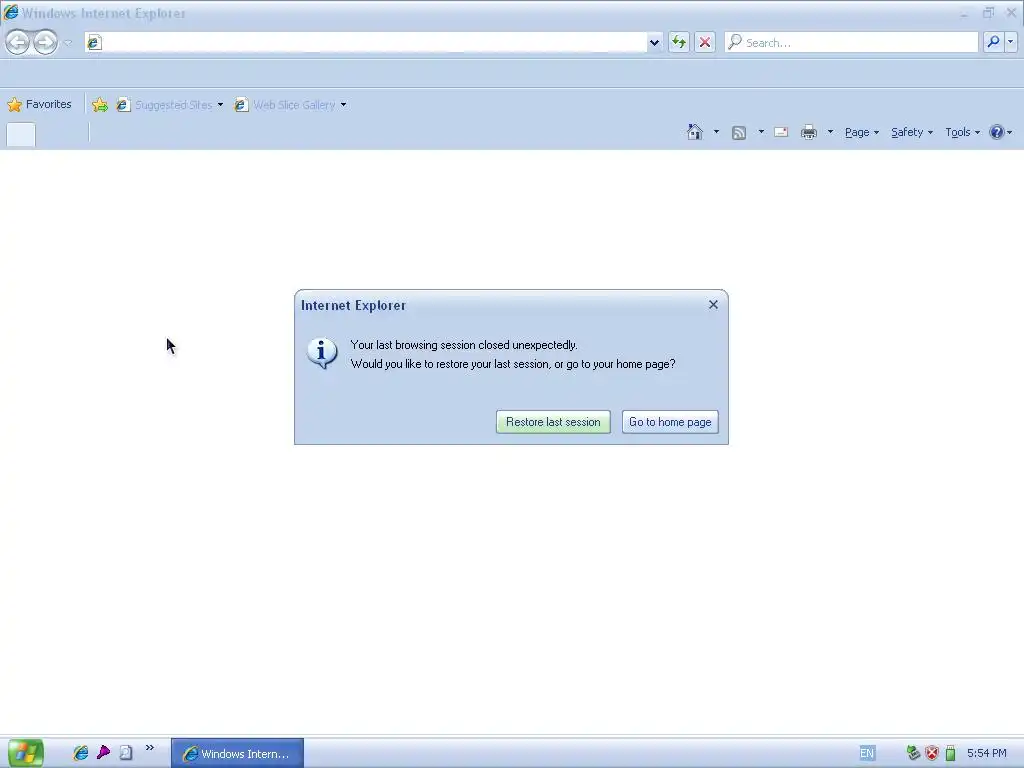Open Web Slice Gallery link
1024x768 pixels.
(285, 104)
